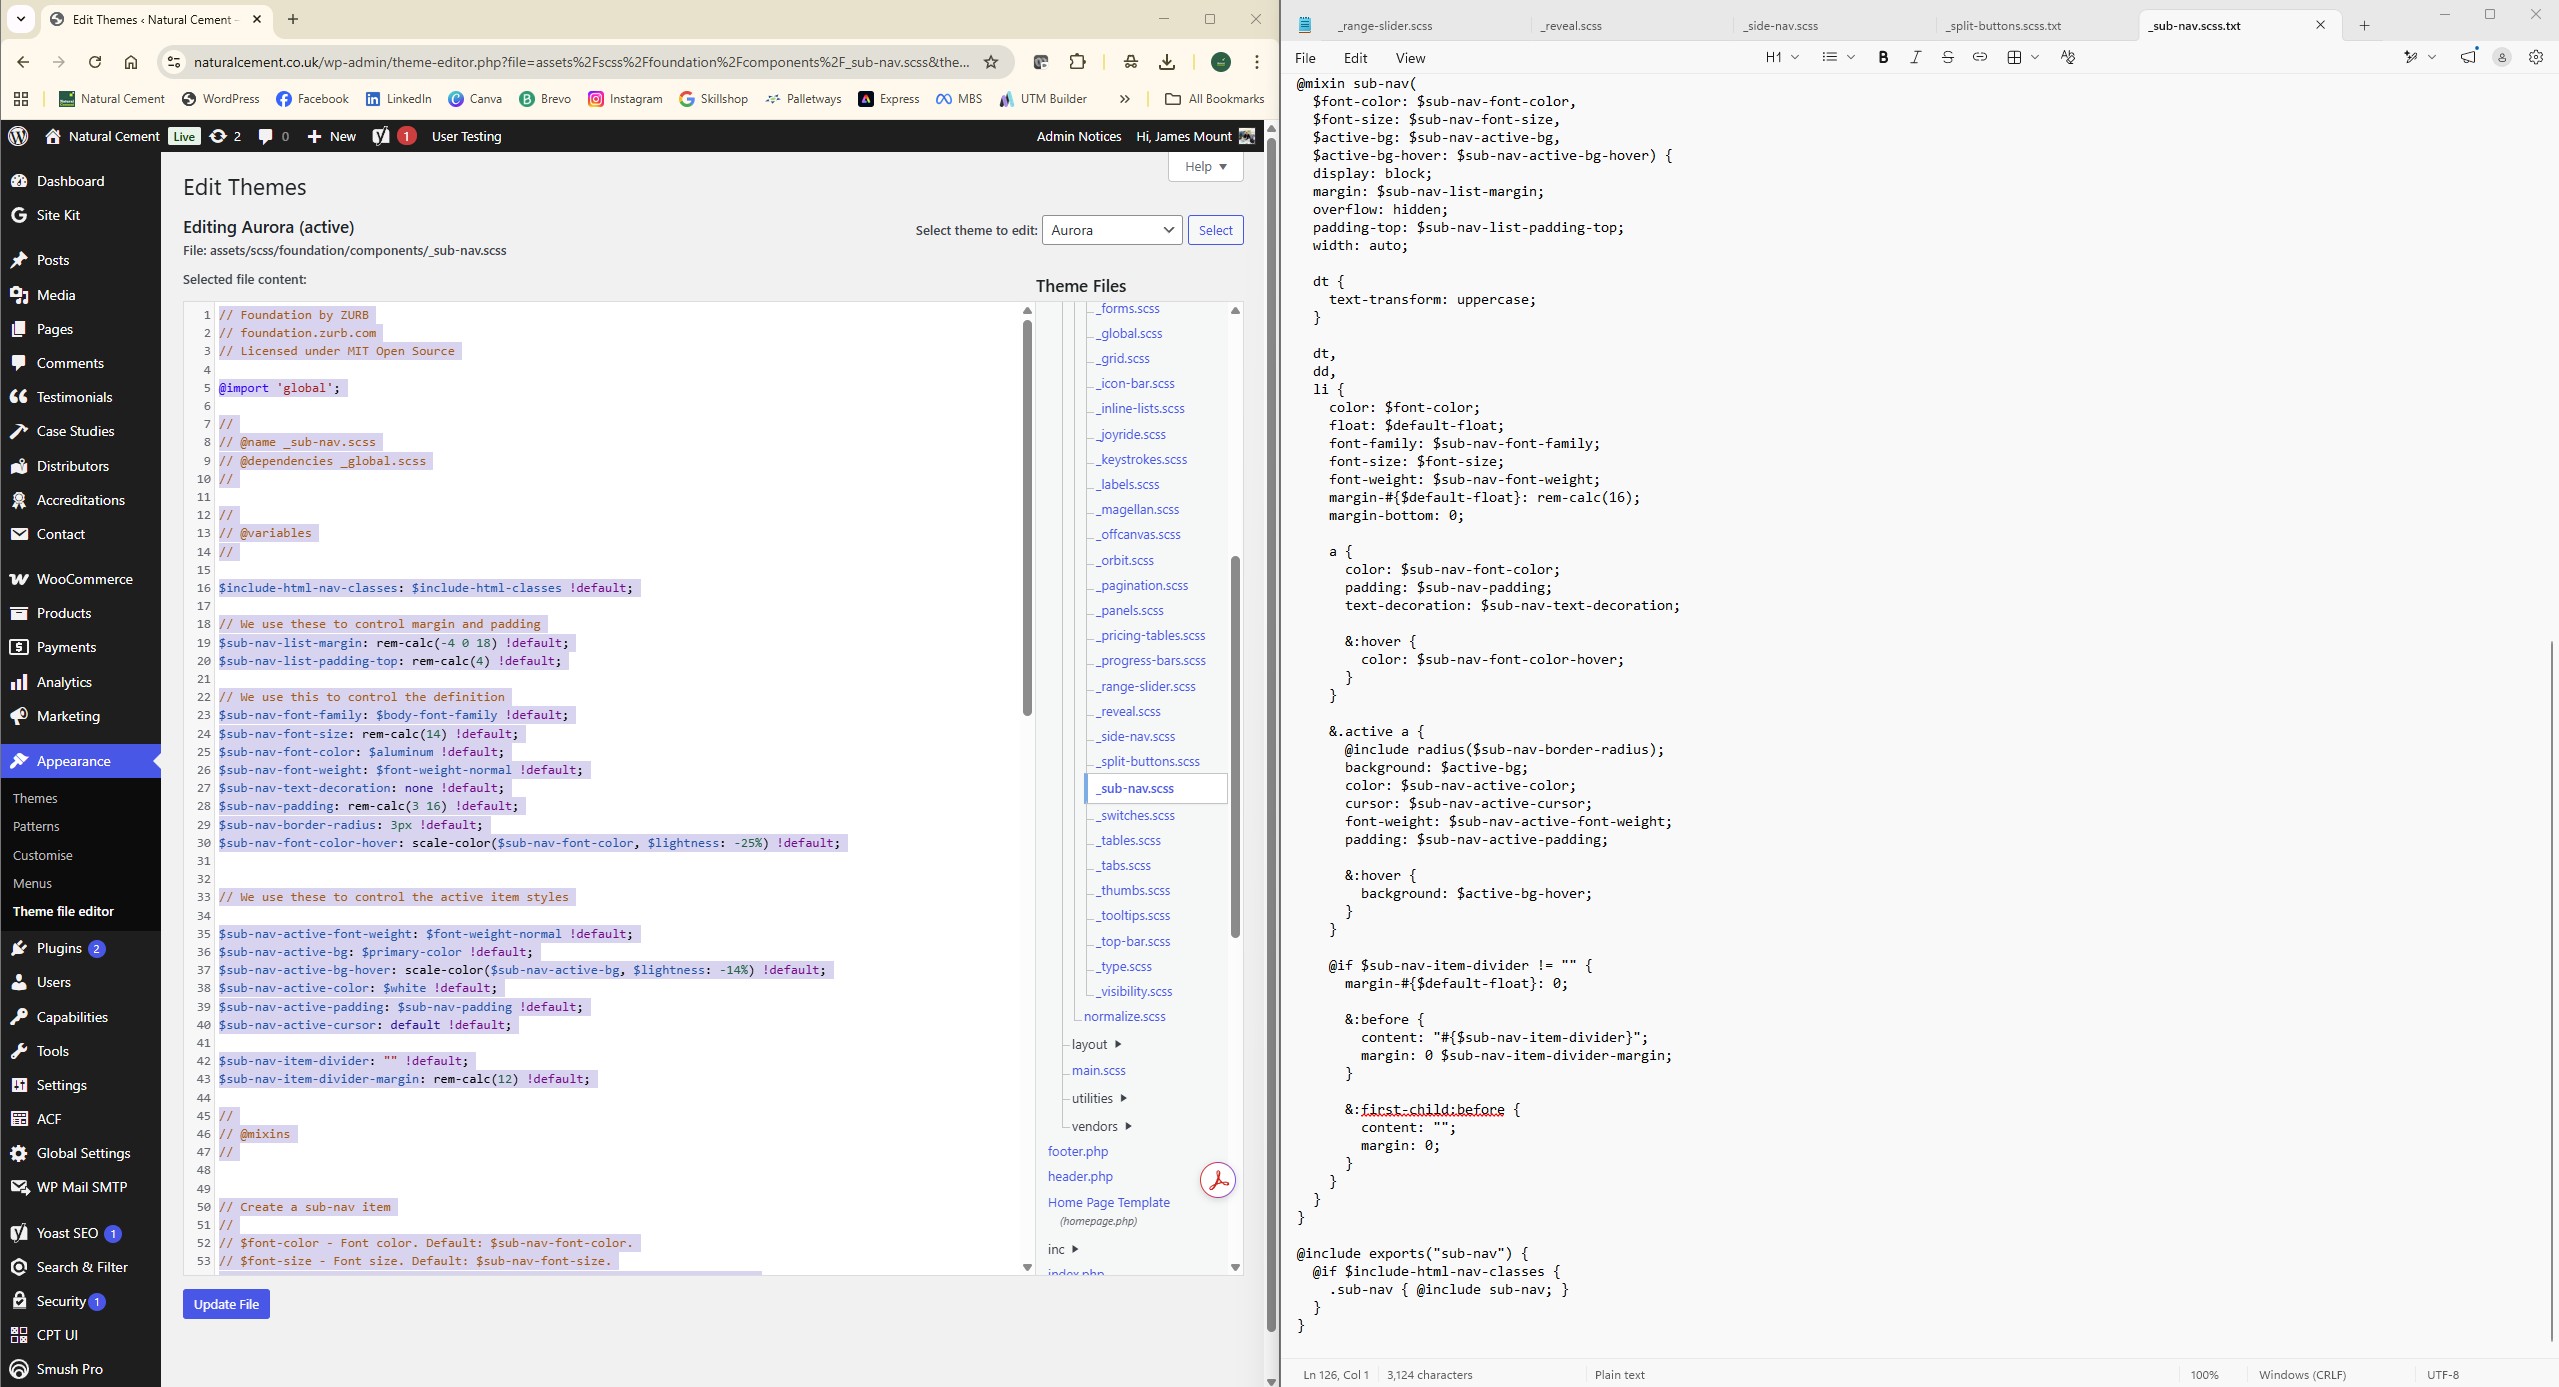2559x1387 pixels.
Task: Click the floating PDF Acrobat icon
Action: click(1218, 1180)
